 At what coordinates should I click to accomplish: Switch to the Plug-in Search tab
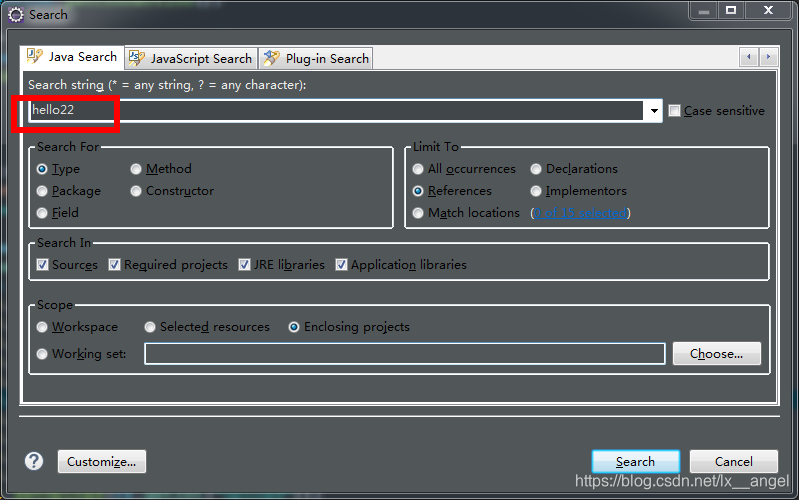(x=316, y=58)
